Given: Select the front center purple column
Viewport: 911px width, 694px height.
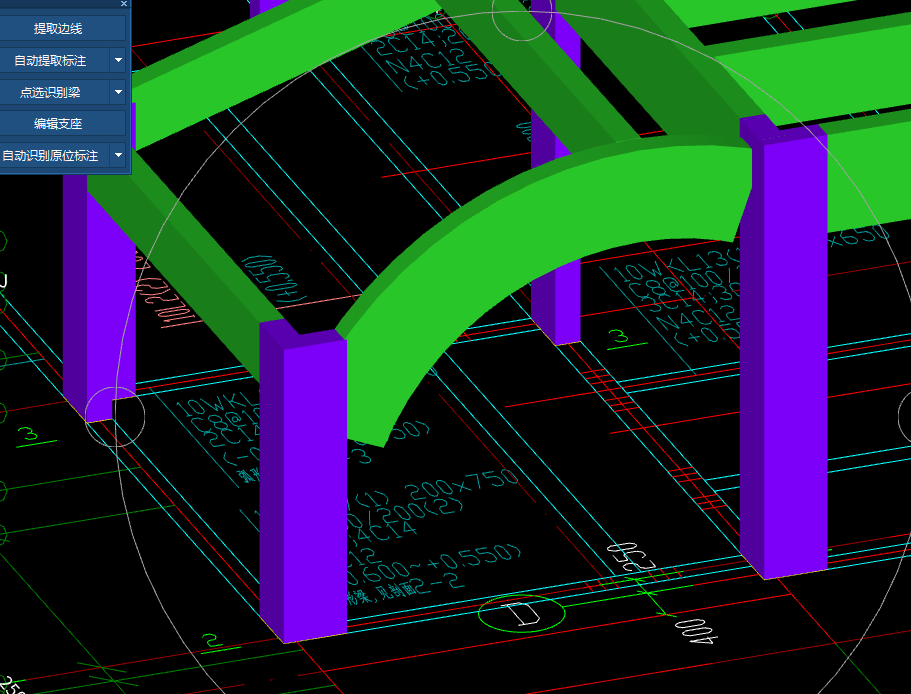Looking at the screenshot, I should pos(303,482).
